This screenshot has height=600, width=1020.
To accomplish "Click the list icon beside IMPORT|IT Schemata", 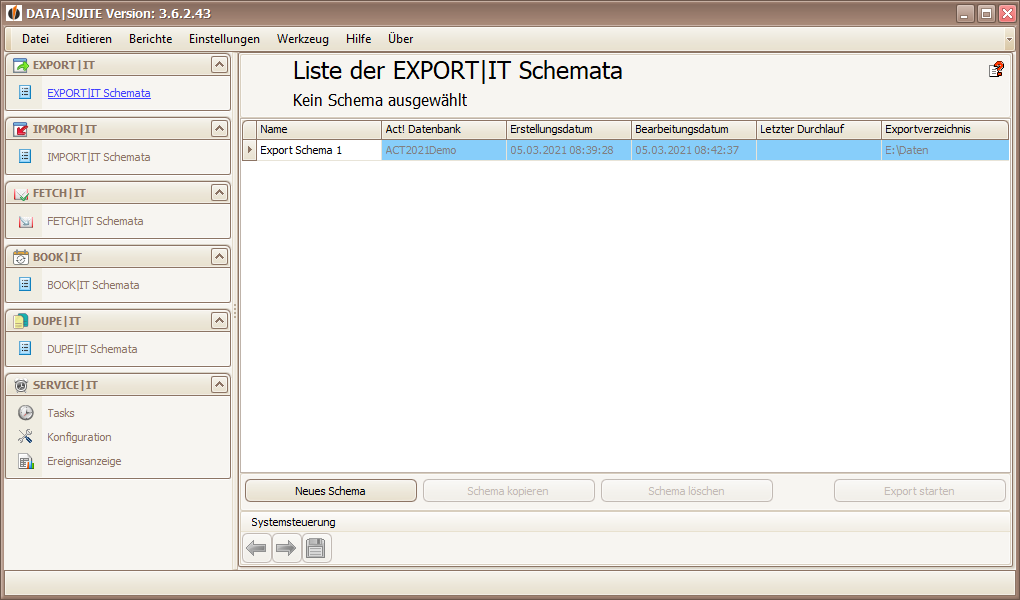I will pos(25,156).
